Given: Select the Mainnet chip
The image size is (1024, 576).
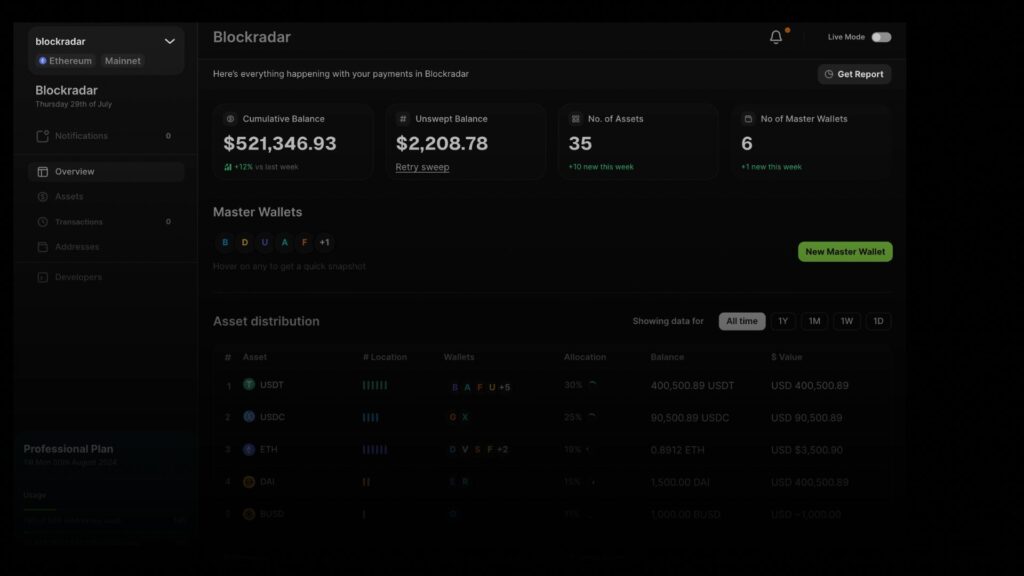Looking at the screenshot, I should pos(123,61).
